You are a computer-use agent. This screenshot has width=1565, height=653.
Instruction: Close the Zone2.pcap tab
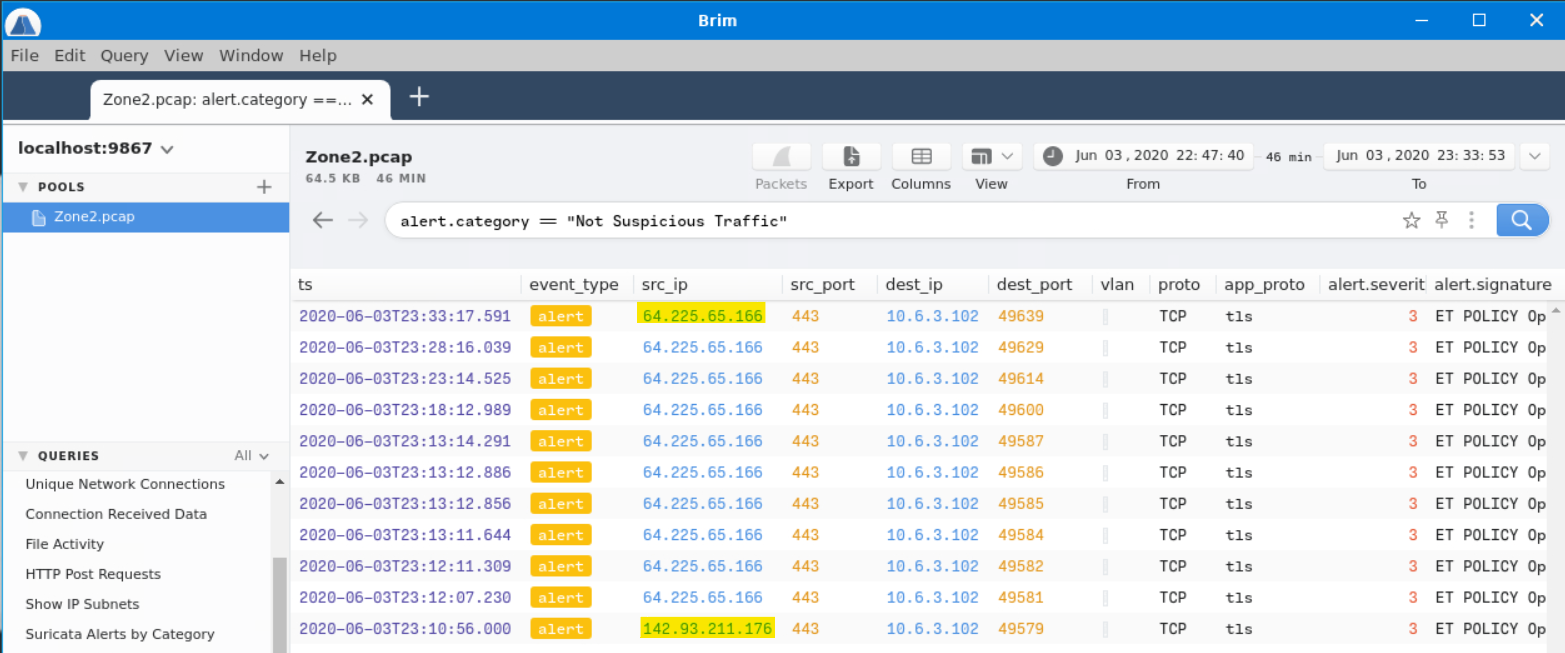368,100
